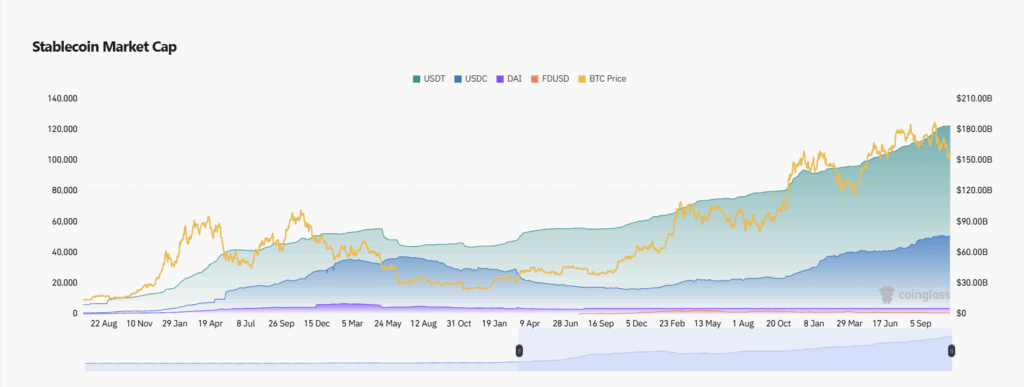Click the 29 Mar date label

(x=850, y=324)
